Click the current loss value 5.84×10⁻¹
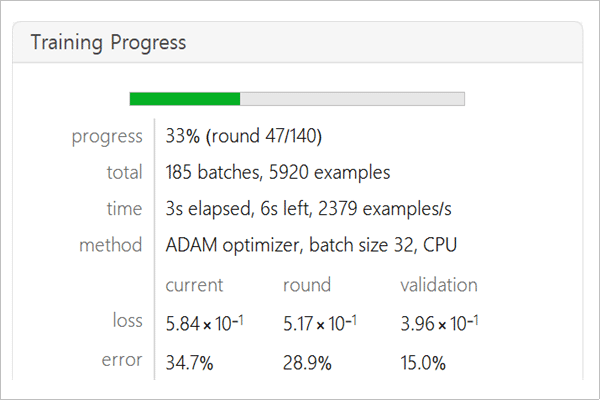Viewport: 600px width, 400px height. [204, 323]
